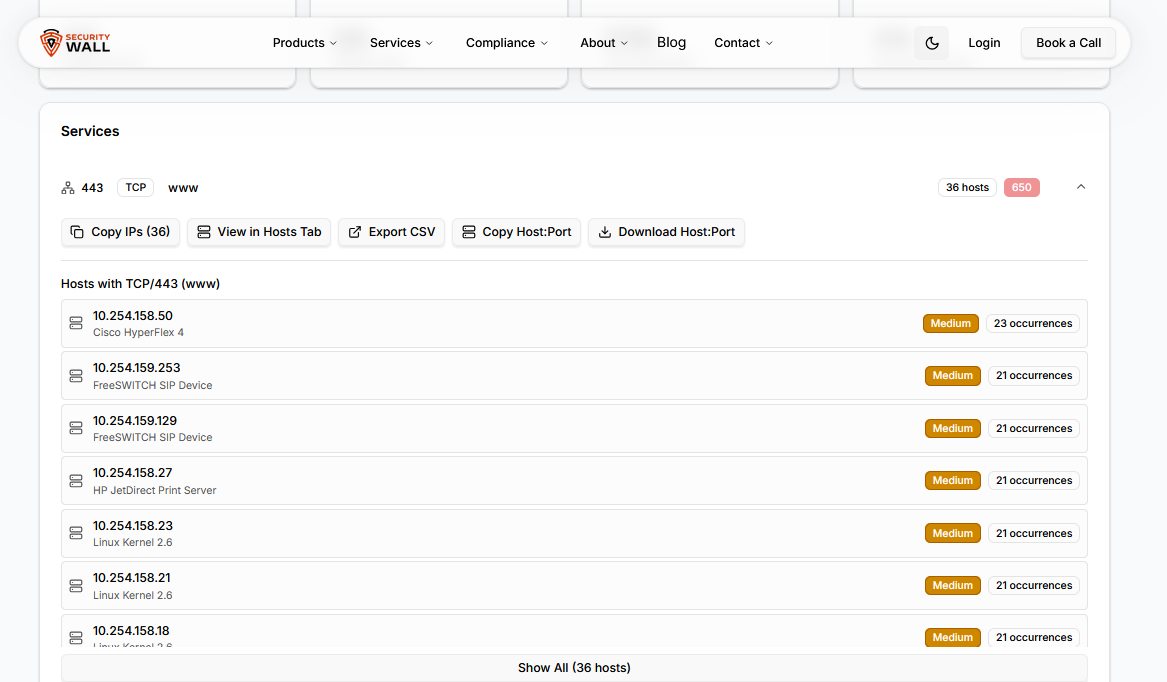Toggle dark mode with the moon icon

click(x=931, y=43)
